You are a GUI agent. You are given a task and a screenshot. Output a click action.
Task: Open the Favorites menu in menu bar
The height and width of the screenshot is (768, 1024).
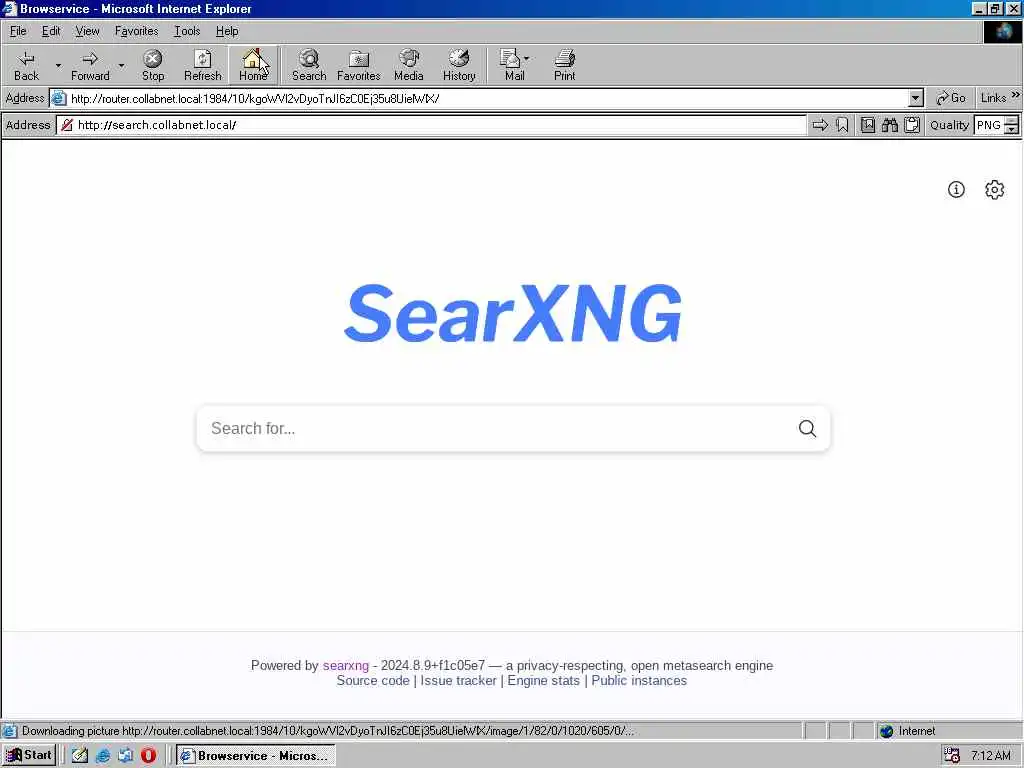click(136, 31)
